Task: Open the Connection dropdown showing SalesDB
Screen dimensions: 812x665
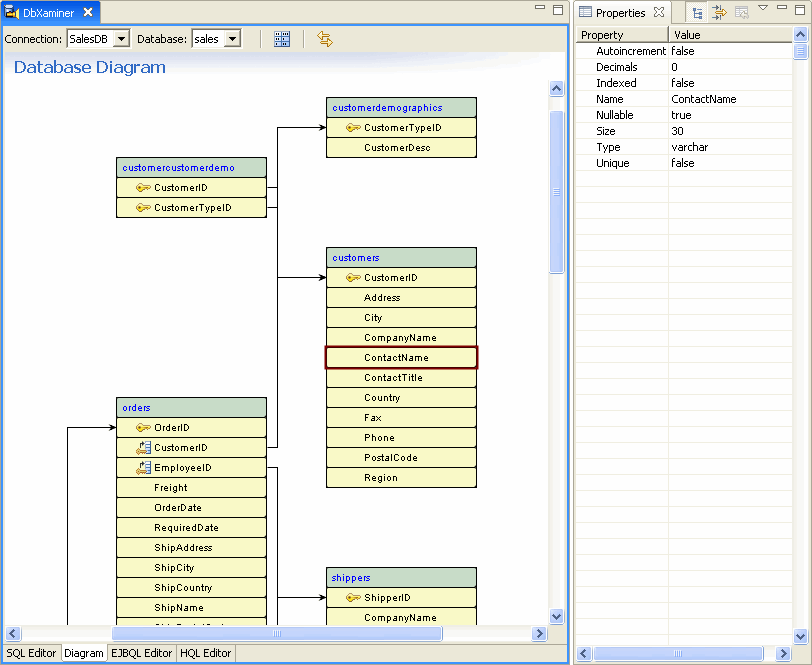Action: 123,38
